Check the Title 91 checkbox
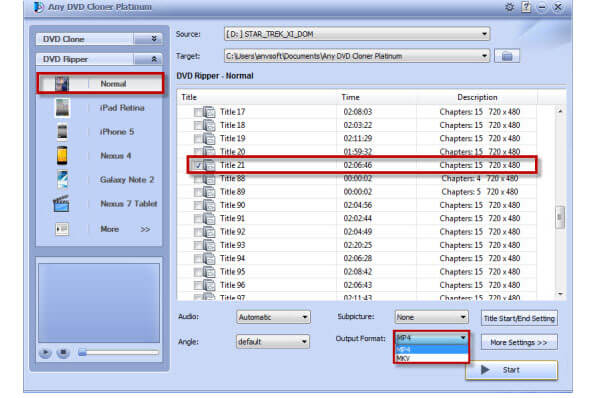Viewport: 600px width, 398px height. click(198, 219)
